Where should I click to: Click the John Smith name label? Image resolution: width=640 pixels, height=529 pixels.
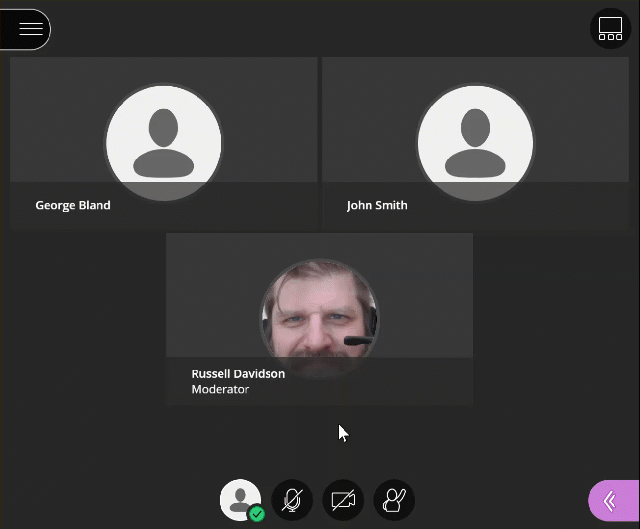coord(377,205)
